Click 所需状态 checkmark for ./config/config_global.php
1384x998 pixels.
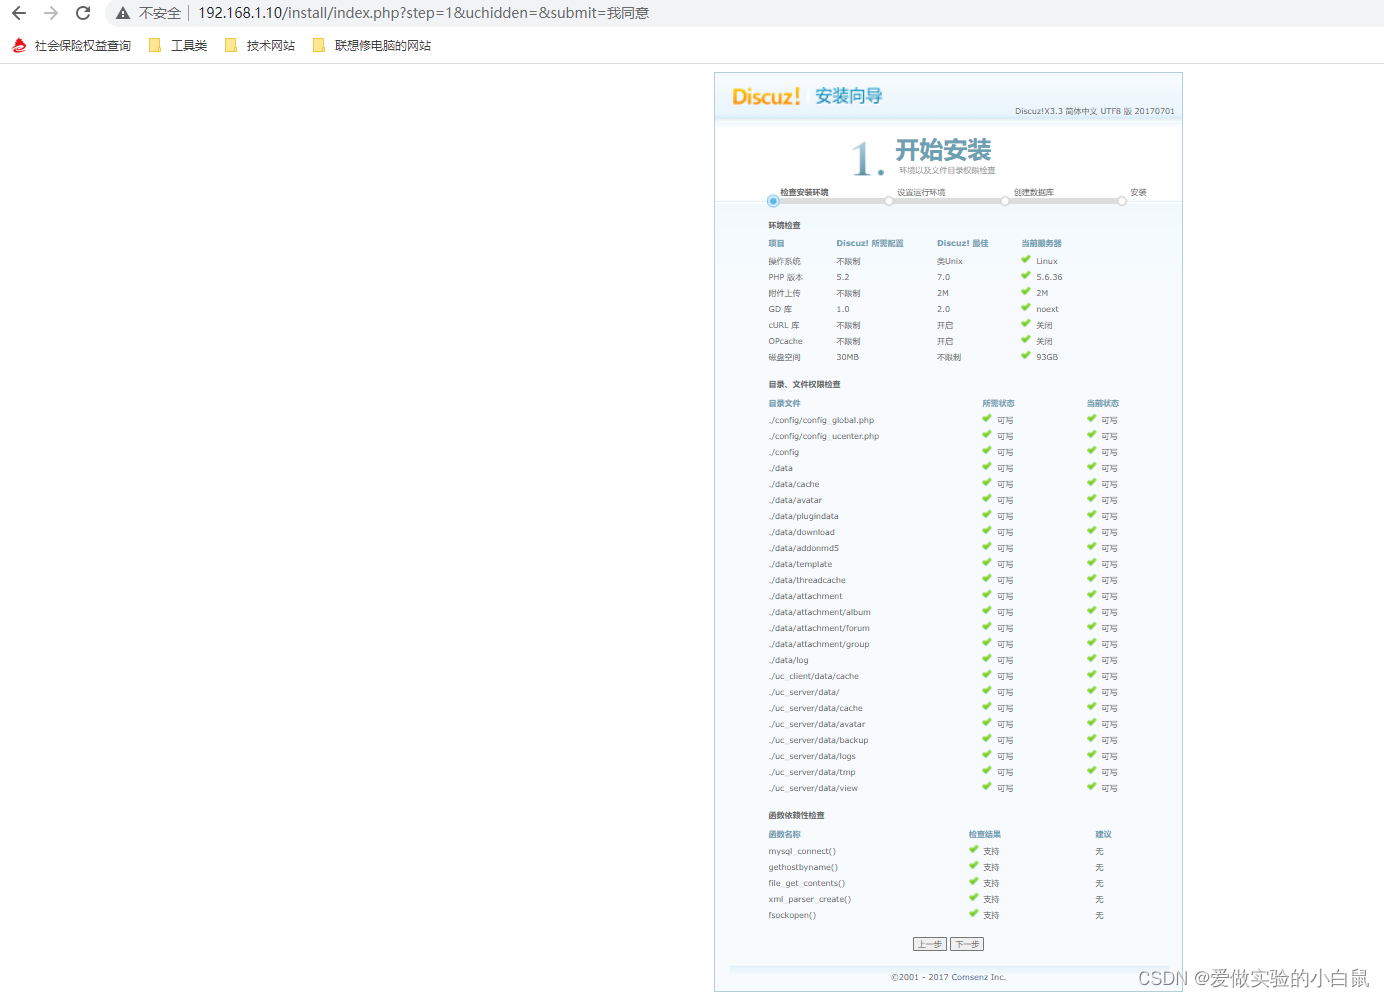point(987,418)
